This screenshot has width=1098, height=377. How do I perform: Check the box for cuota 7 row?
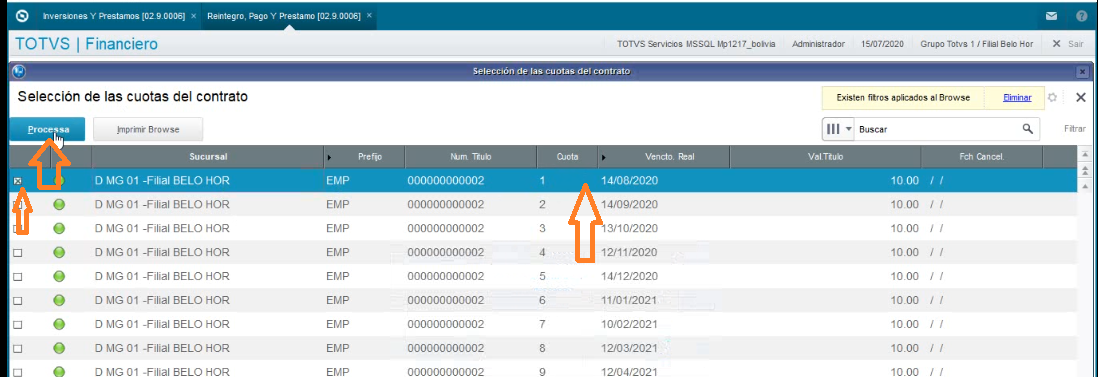point(18,325)
